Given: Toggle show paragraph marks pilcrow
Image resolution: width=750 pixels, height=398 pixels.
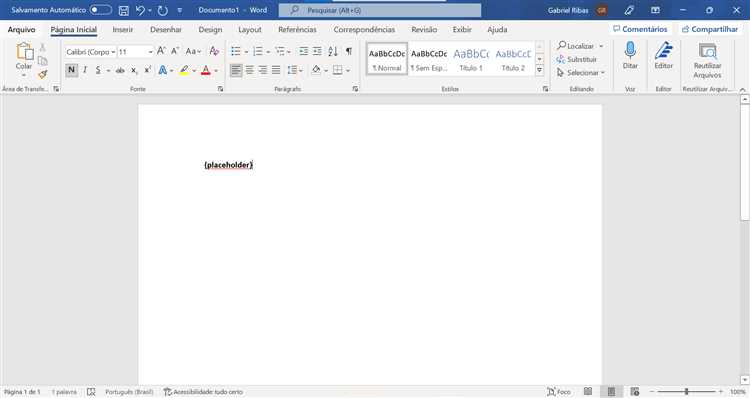Looking at the screenshot, I should [x=349, y=51].
